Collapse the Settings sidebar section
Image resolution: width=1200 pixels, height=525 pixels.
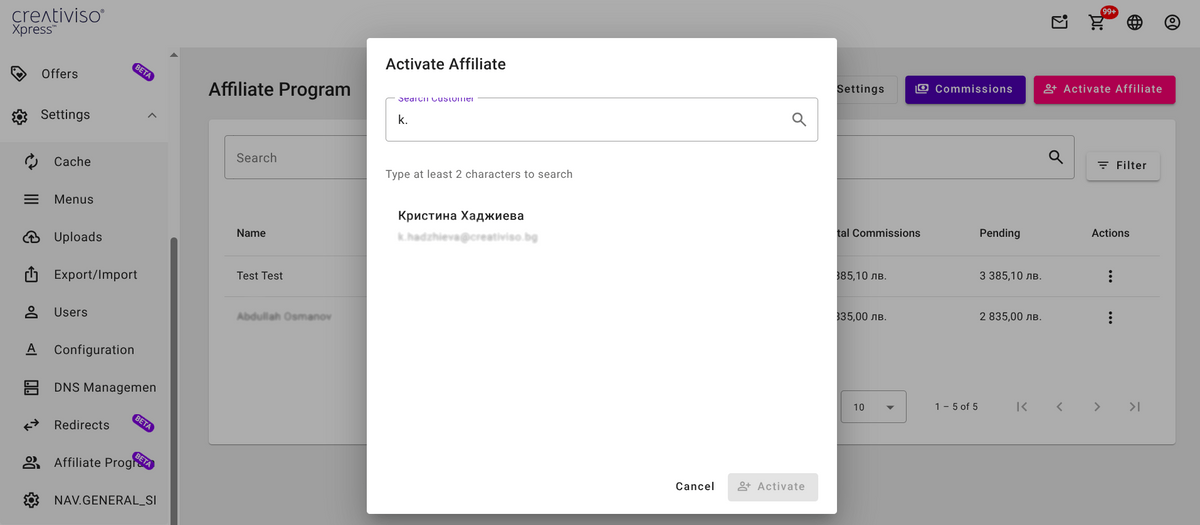(x=152, y=115)
